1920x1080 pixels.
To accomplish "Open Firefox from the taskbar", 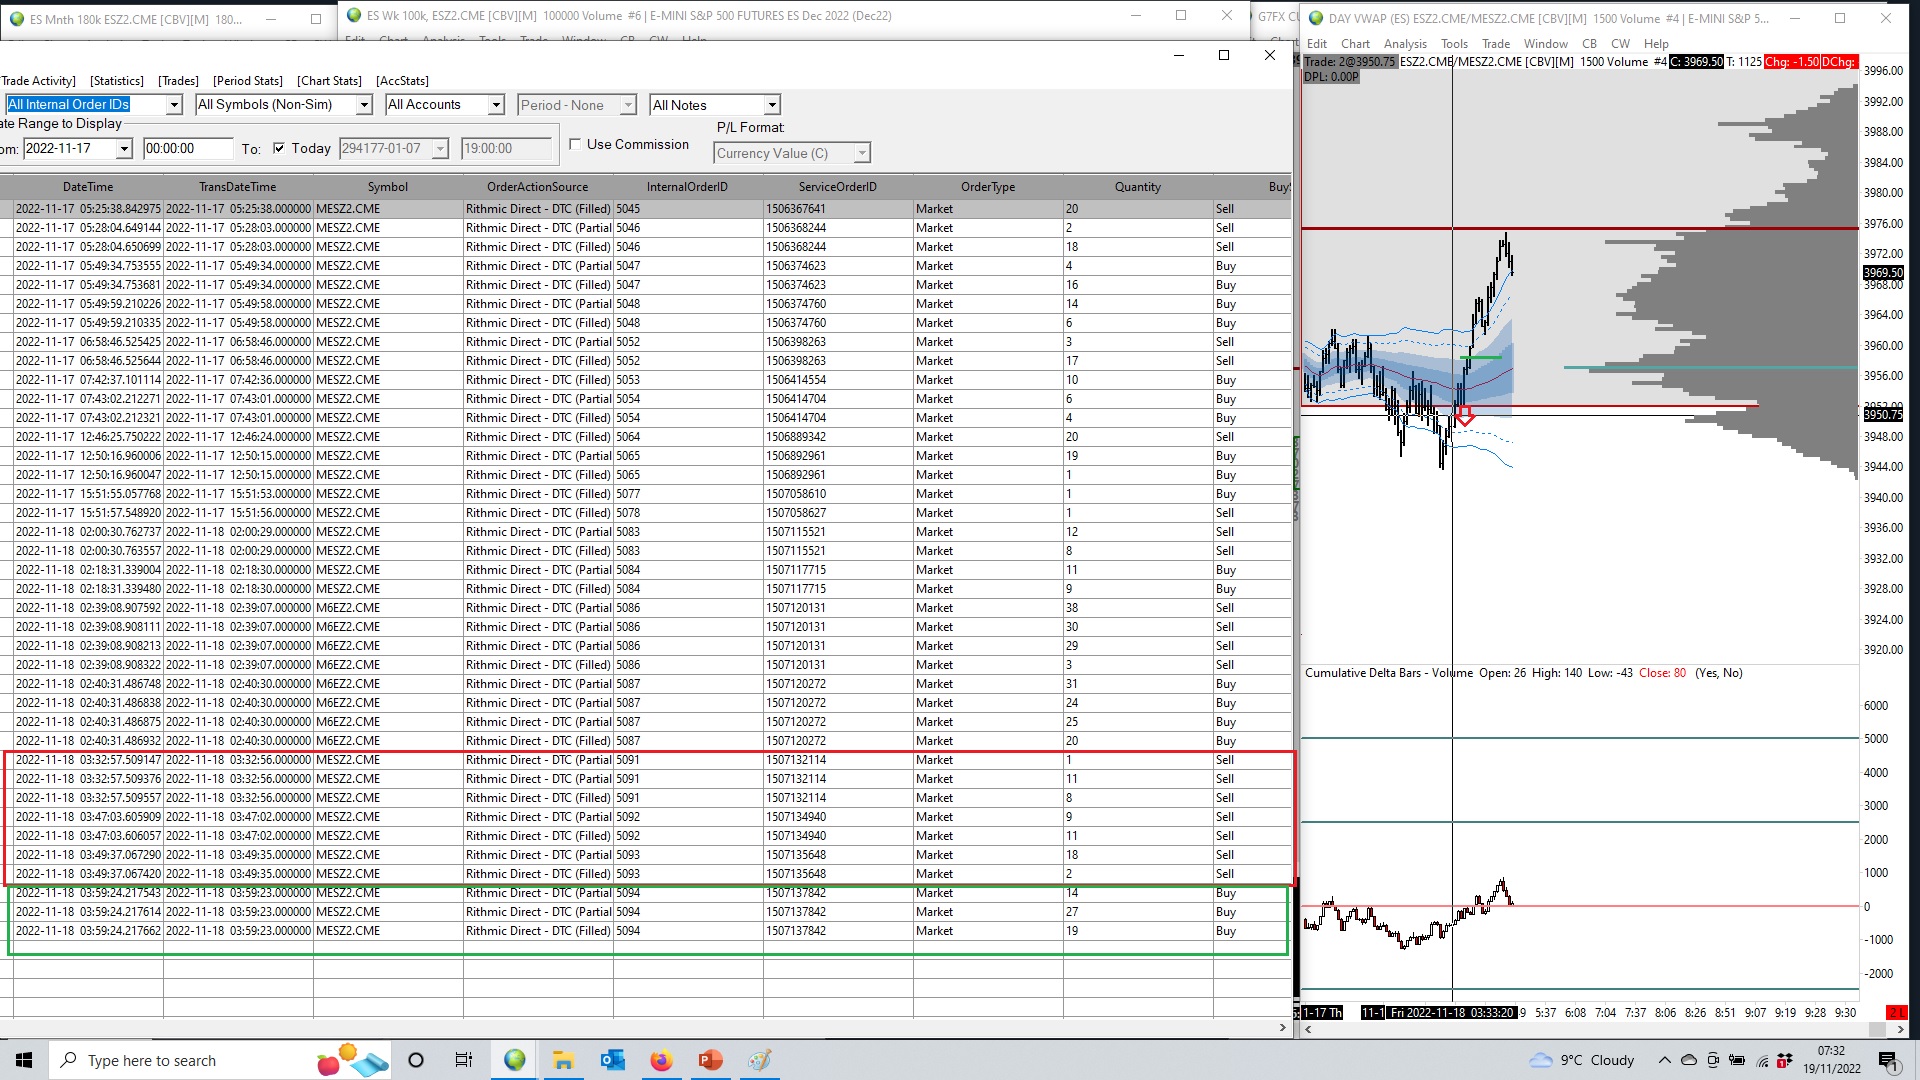I will (661, 1060).
